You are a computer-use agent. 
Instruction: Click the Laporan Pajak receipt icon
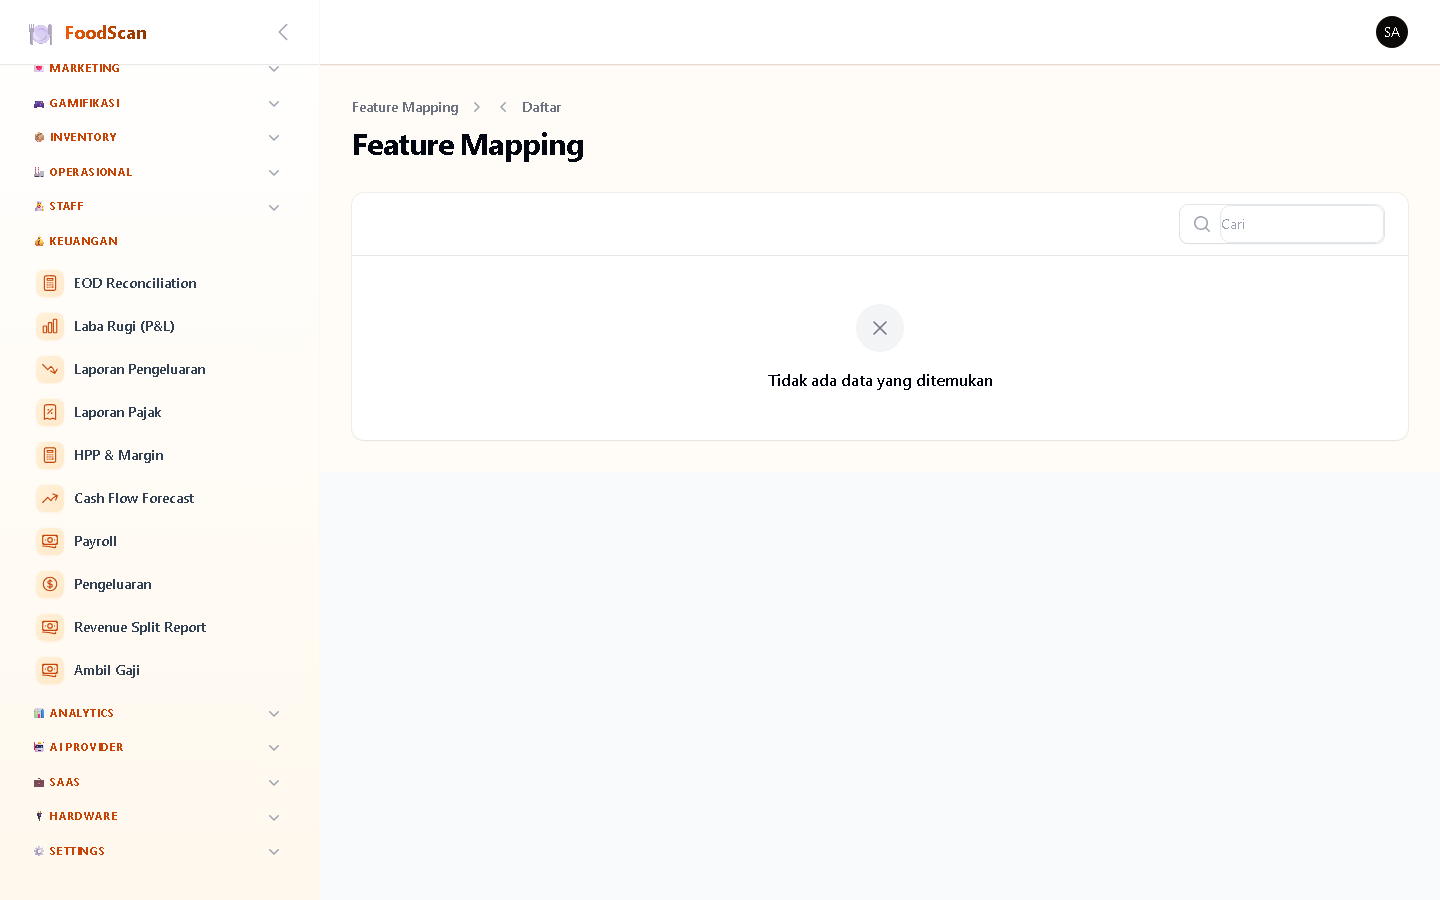point(50,412)
